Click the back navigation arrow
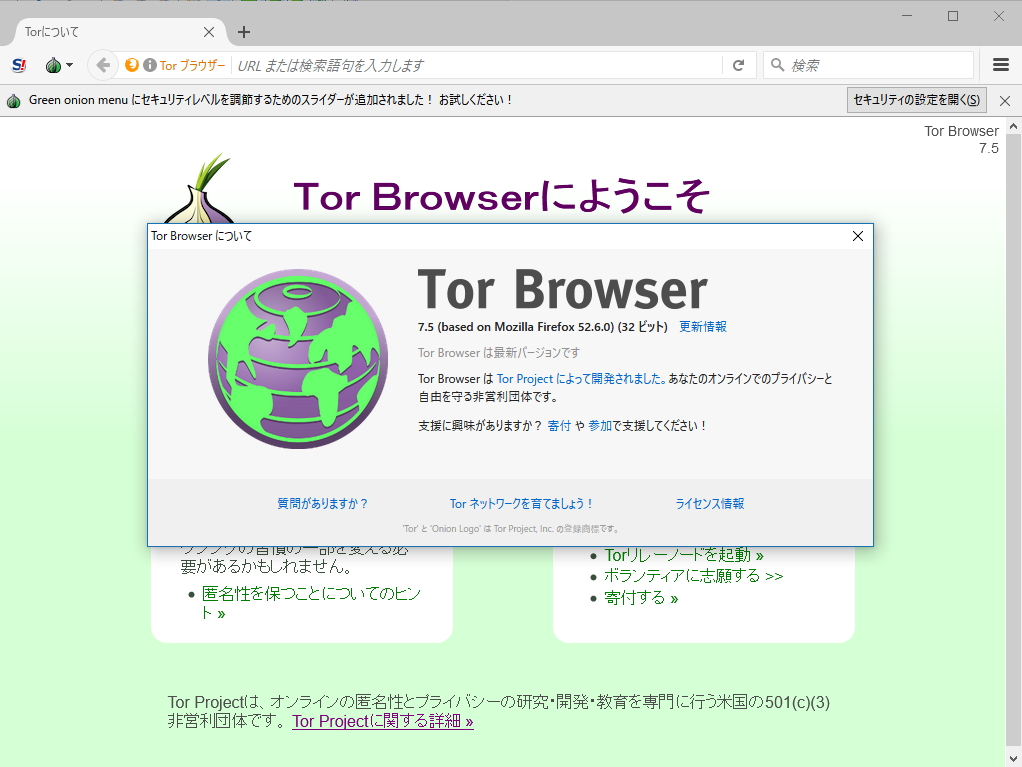This screenshot has width=1022, height=767. click(x=101, y=65)
